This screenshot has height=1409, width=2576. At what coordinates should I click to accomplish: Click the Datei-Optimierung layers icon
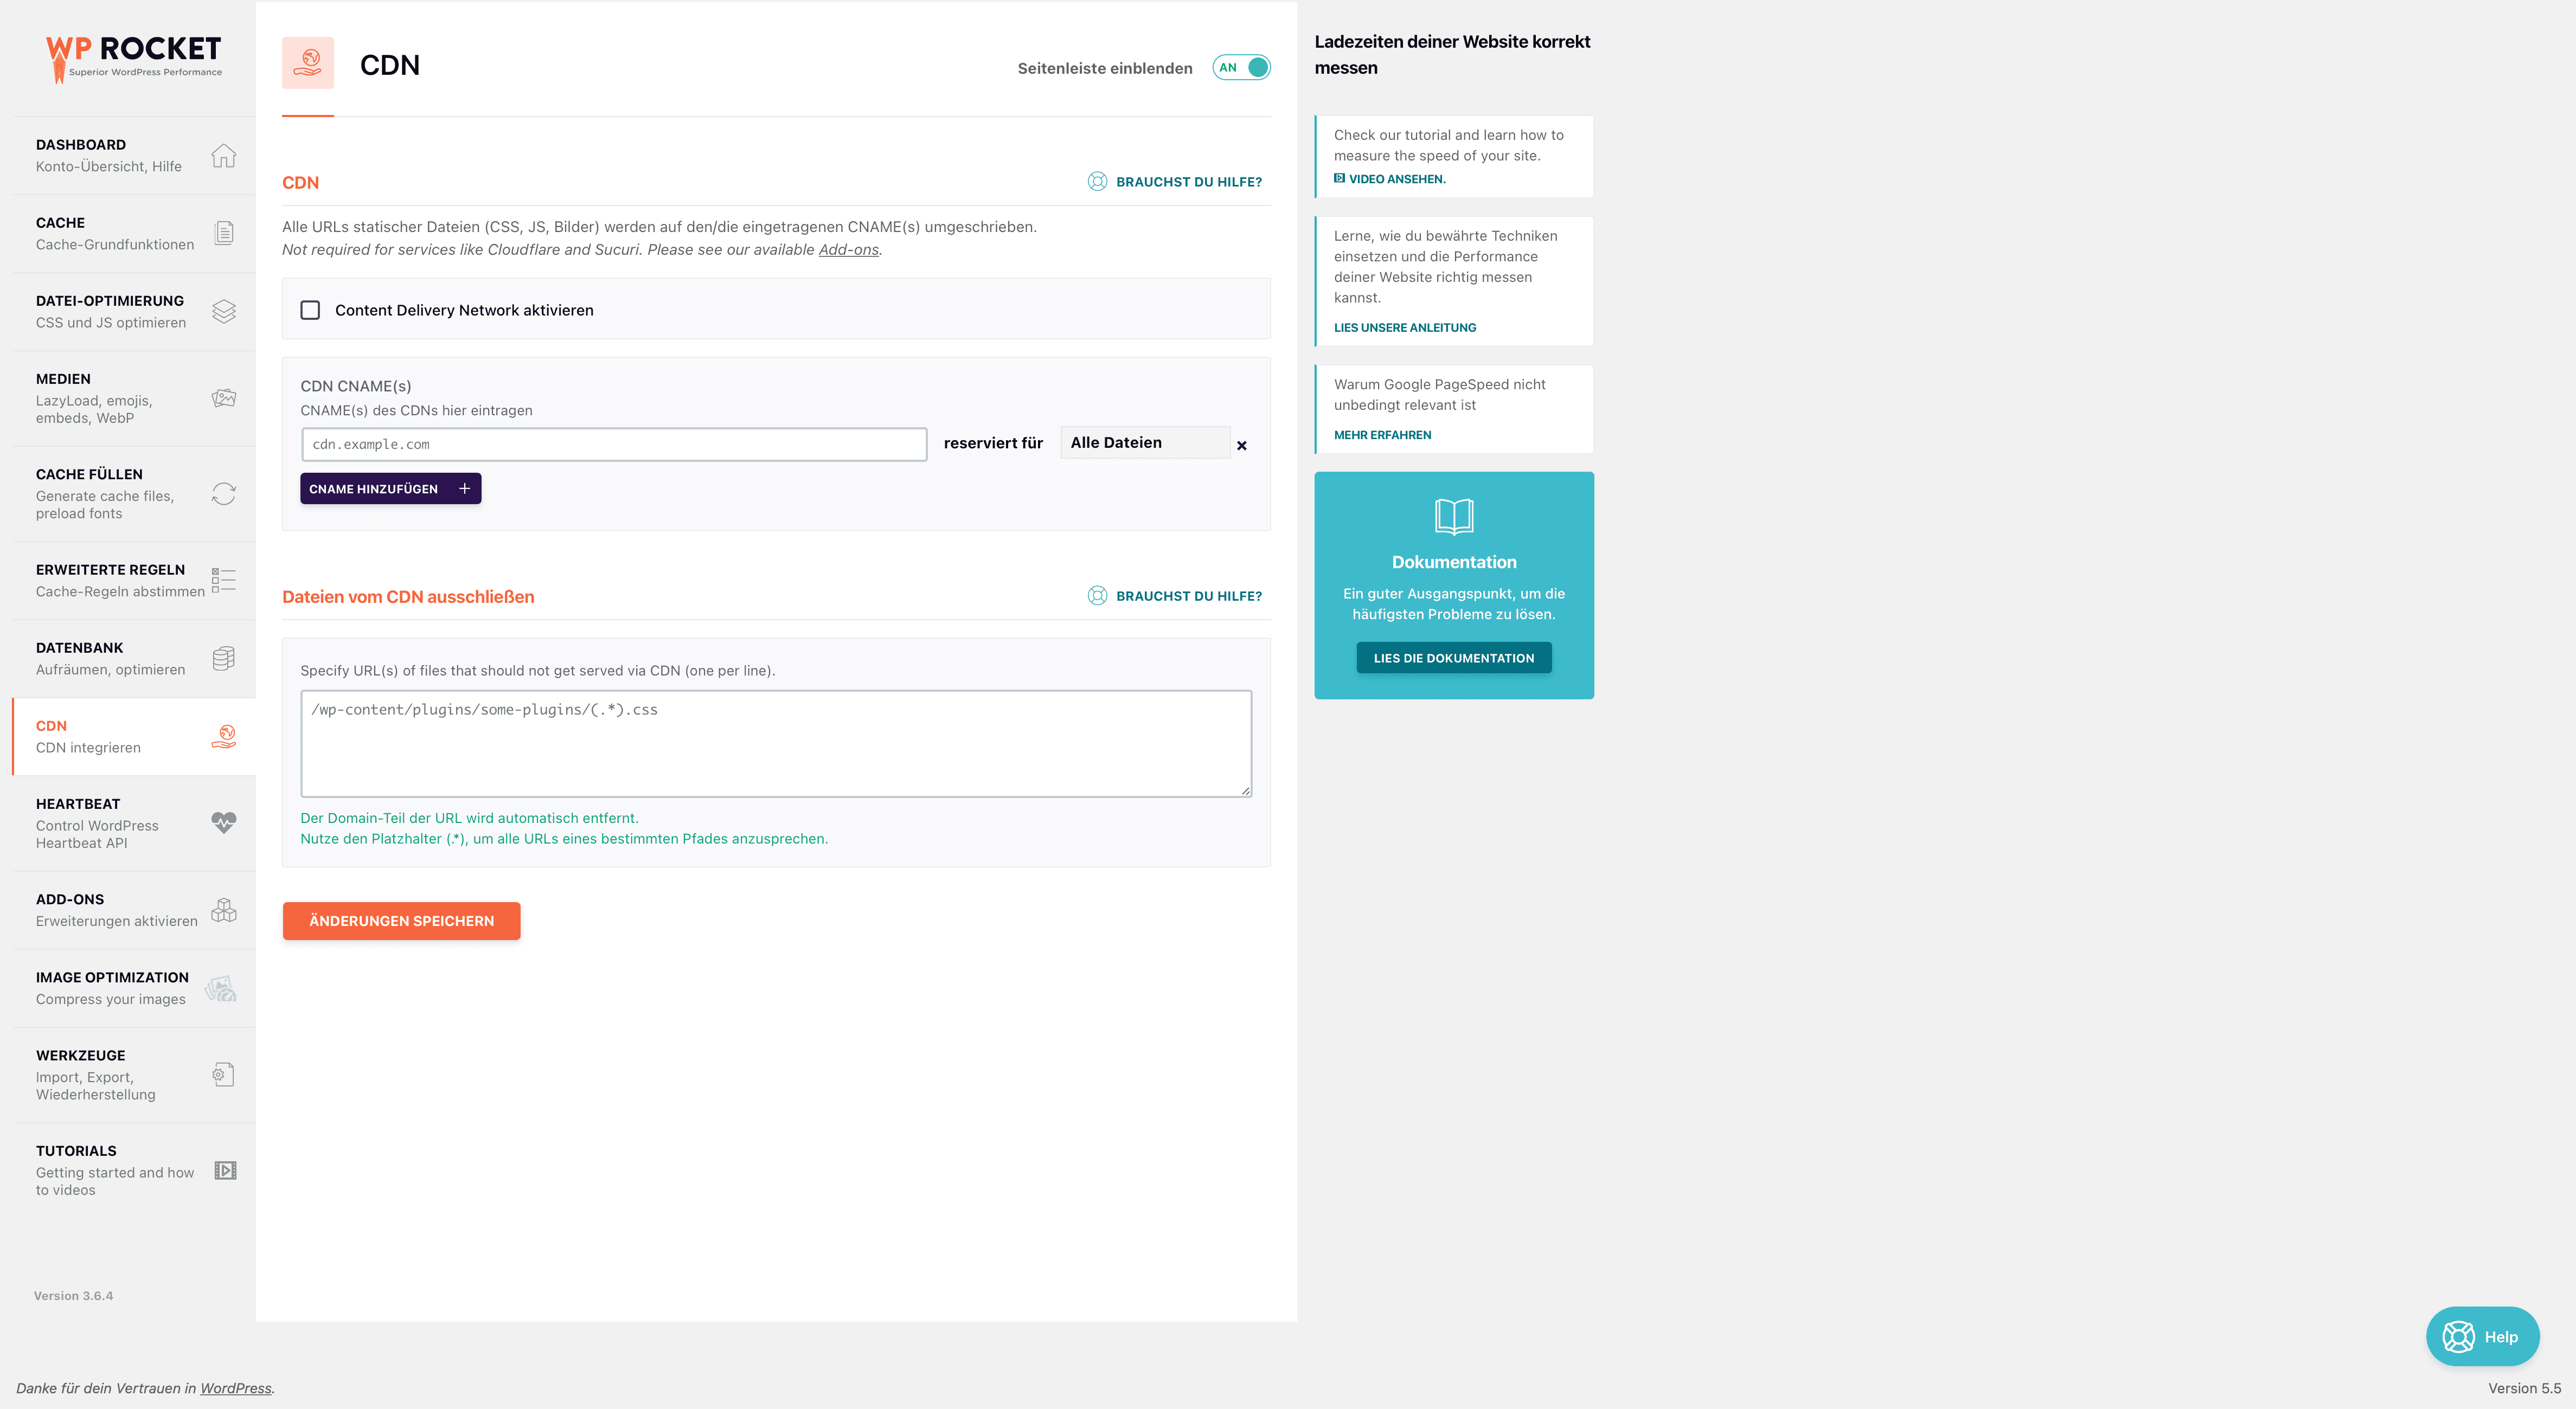[224, 311]
